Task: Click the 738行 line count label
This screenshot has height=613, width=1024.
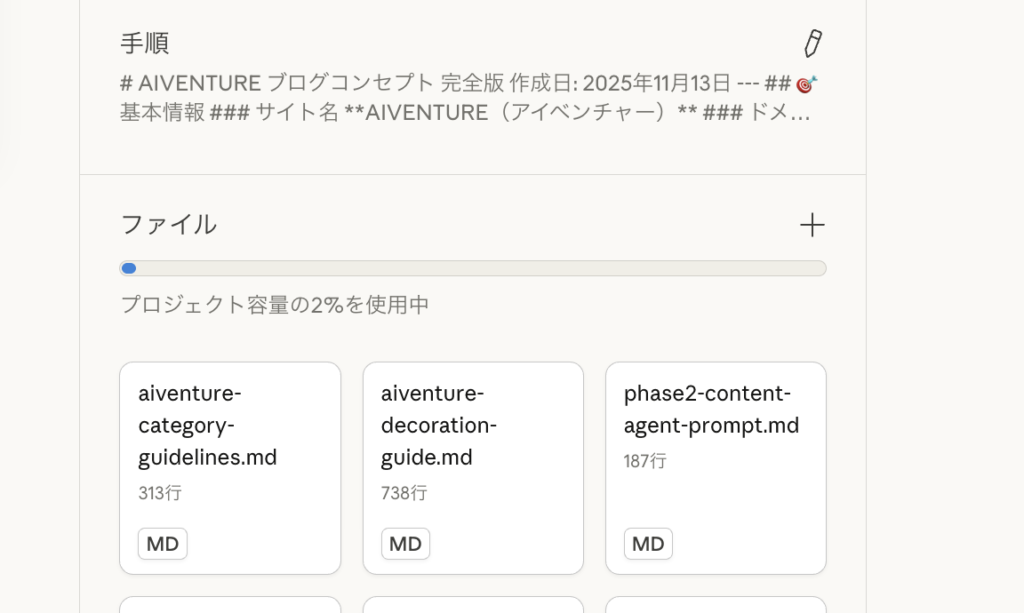Action: pyautogui.click(x=404, y=493)
